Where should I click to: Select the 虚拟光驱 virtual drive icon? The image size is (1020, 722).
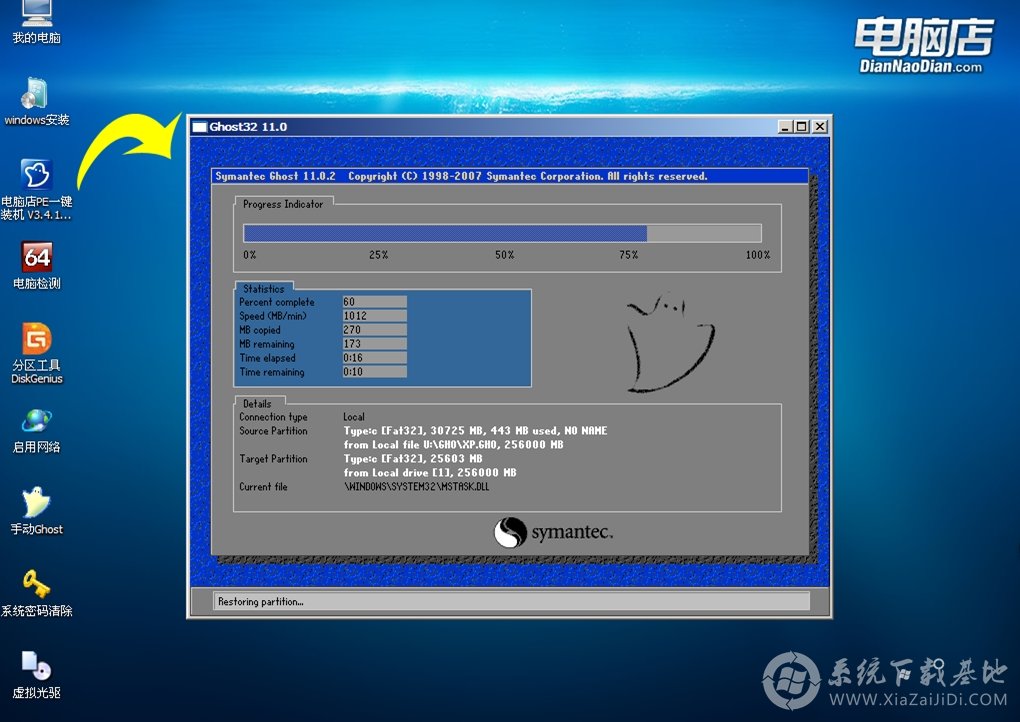[x=36, y=666]
